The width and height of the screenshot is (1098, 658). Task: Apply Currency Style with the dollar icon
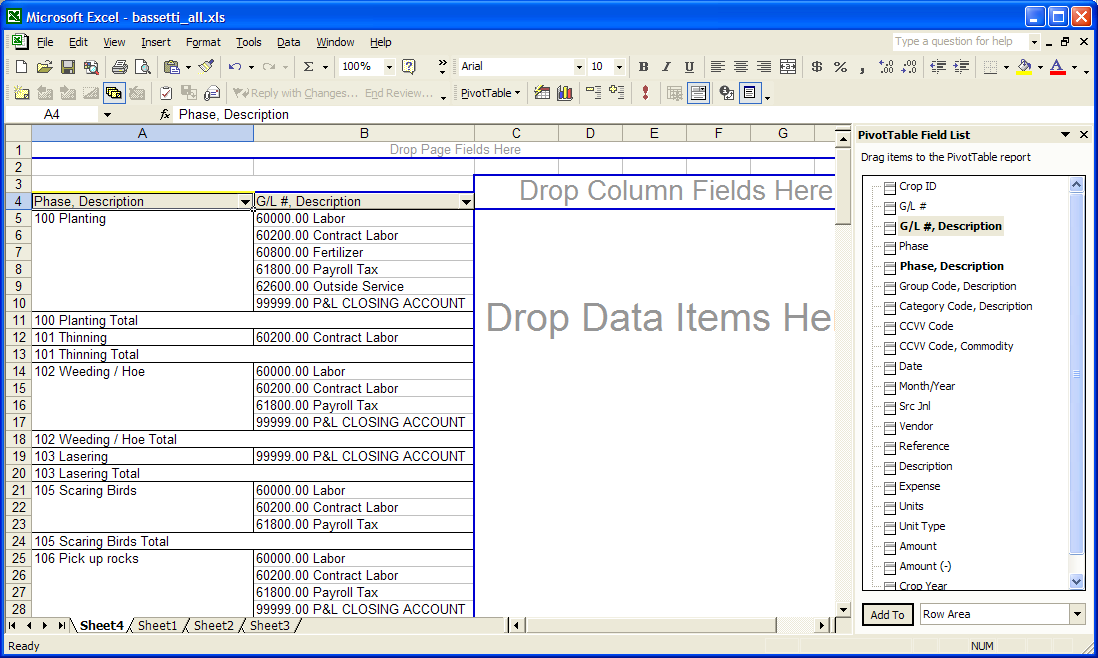click(x=817, y=67)
